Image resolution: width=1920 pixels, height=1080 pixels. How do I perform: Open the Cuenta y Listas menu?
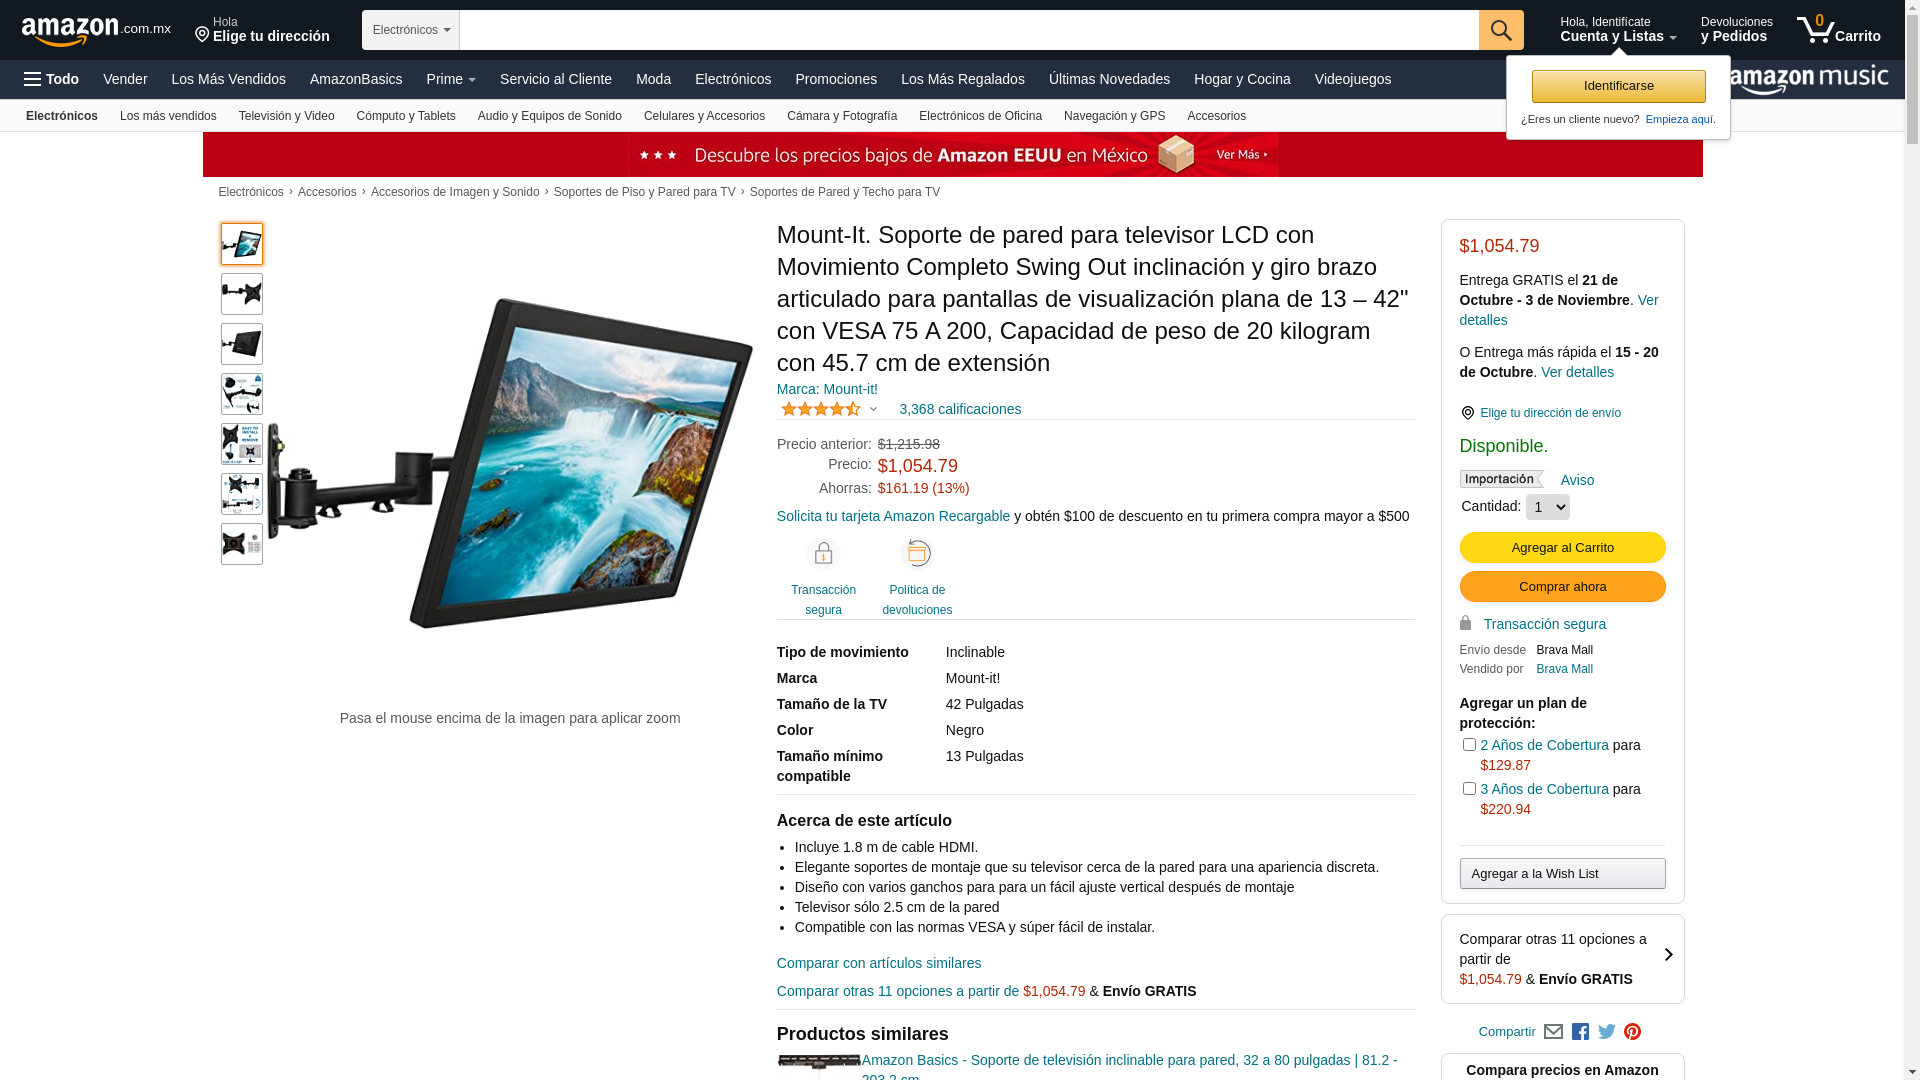1618,30
